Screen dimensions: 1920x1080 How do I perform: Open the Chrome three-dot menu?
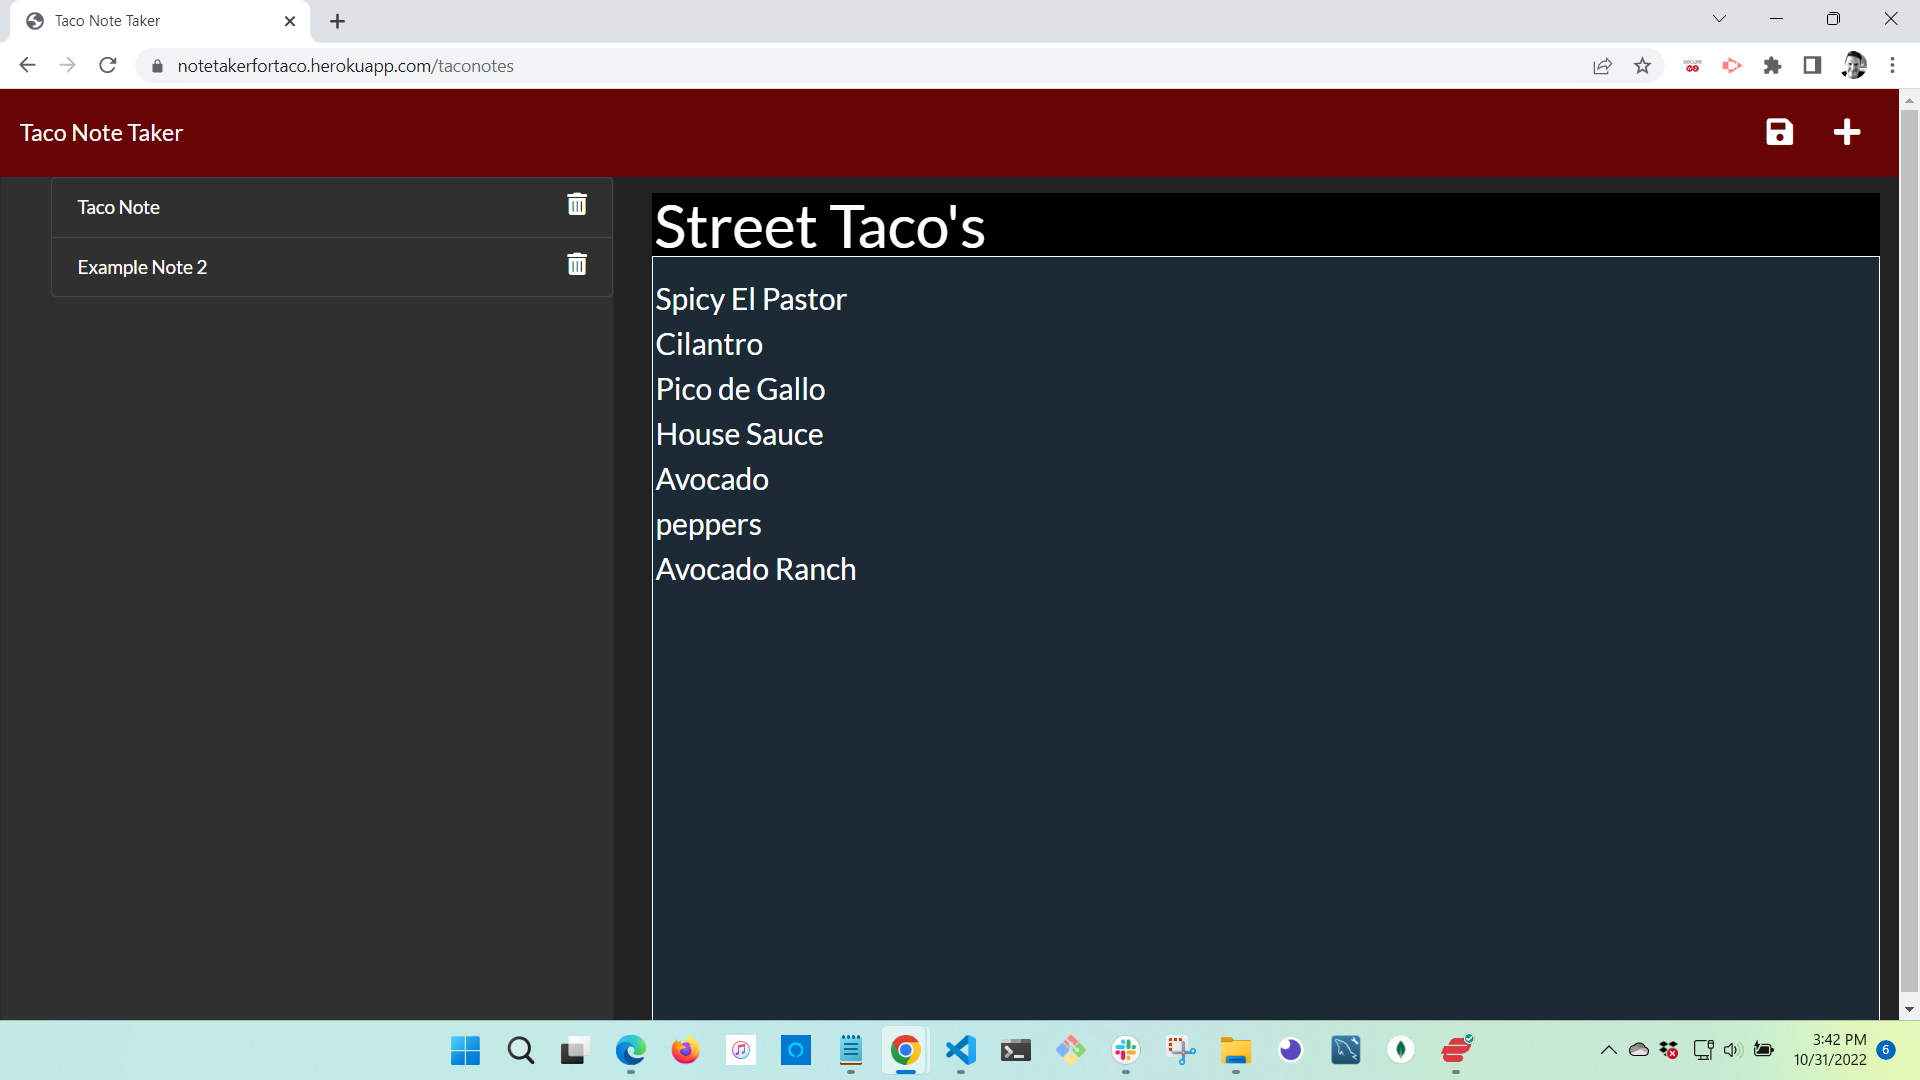pyautogui.click(x=1893, y=65)
